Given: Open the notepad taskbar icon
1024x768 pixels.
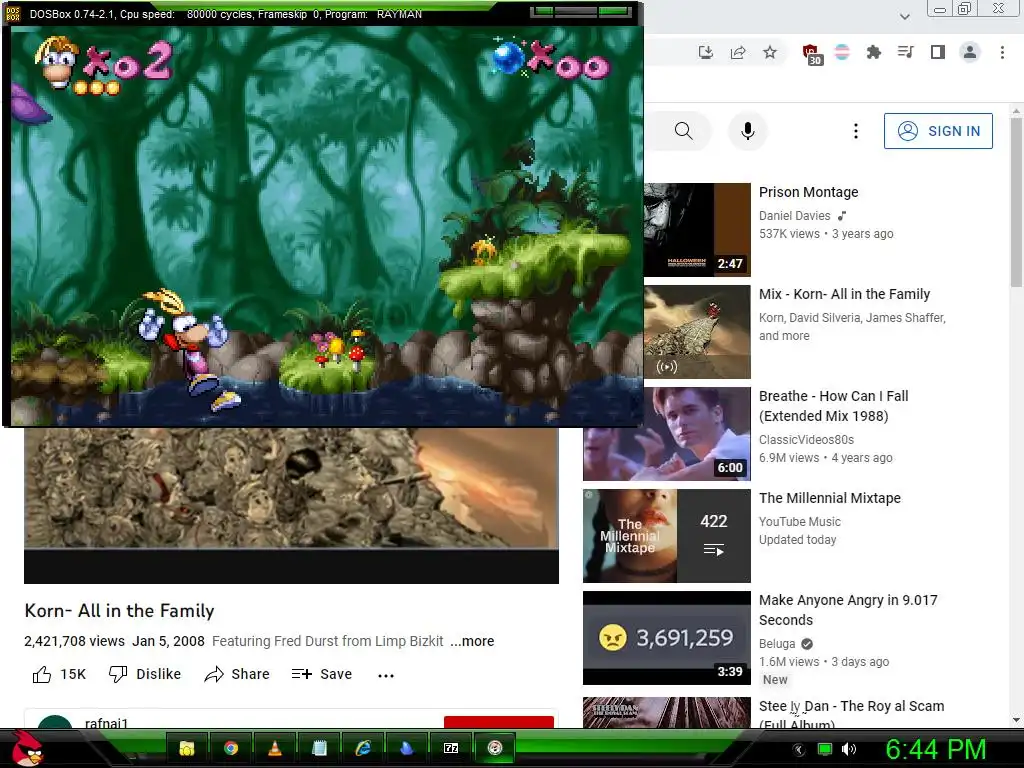Looking at the screenshot, I should (319, 748).
